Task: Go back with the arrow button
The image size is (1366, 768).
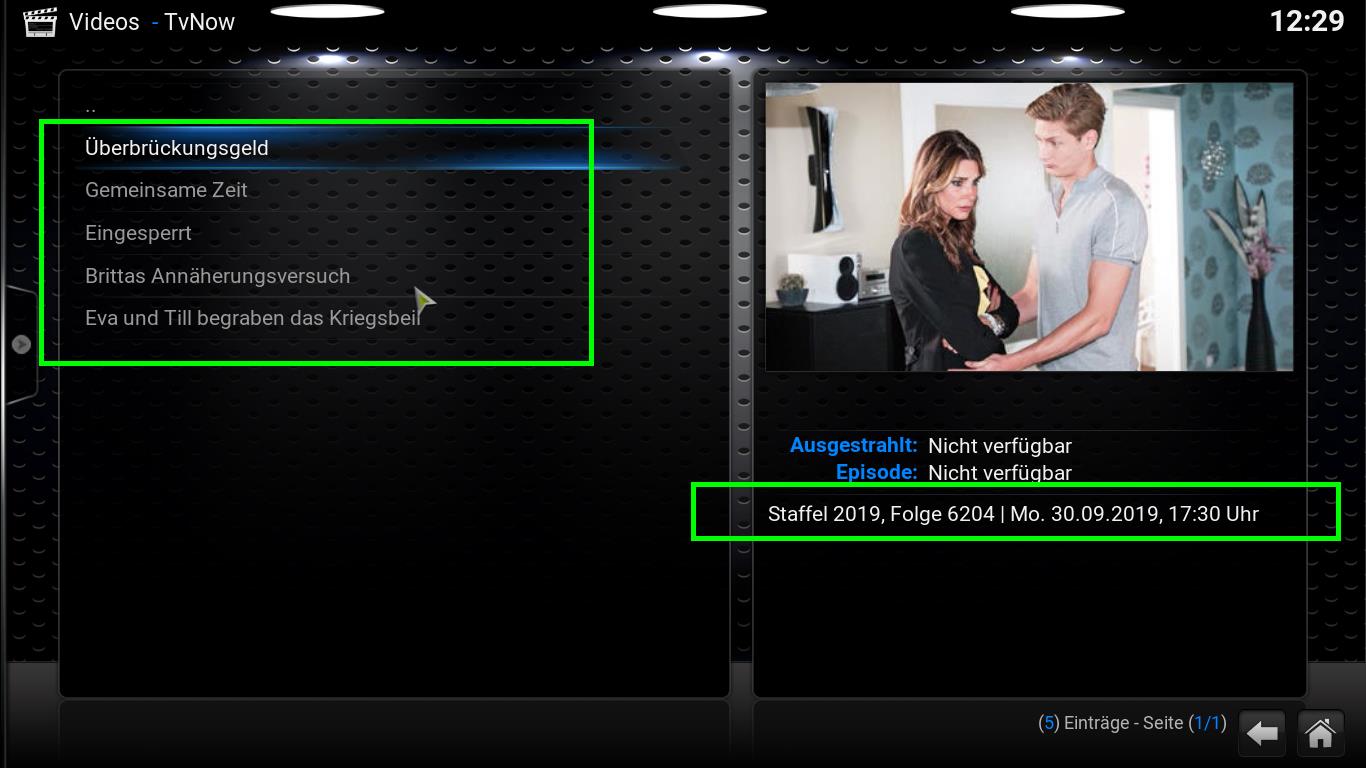Action: point(1262,734)
